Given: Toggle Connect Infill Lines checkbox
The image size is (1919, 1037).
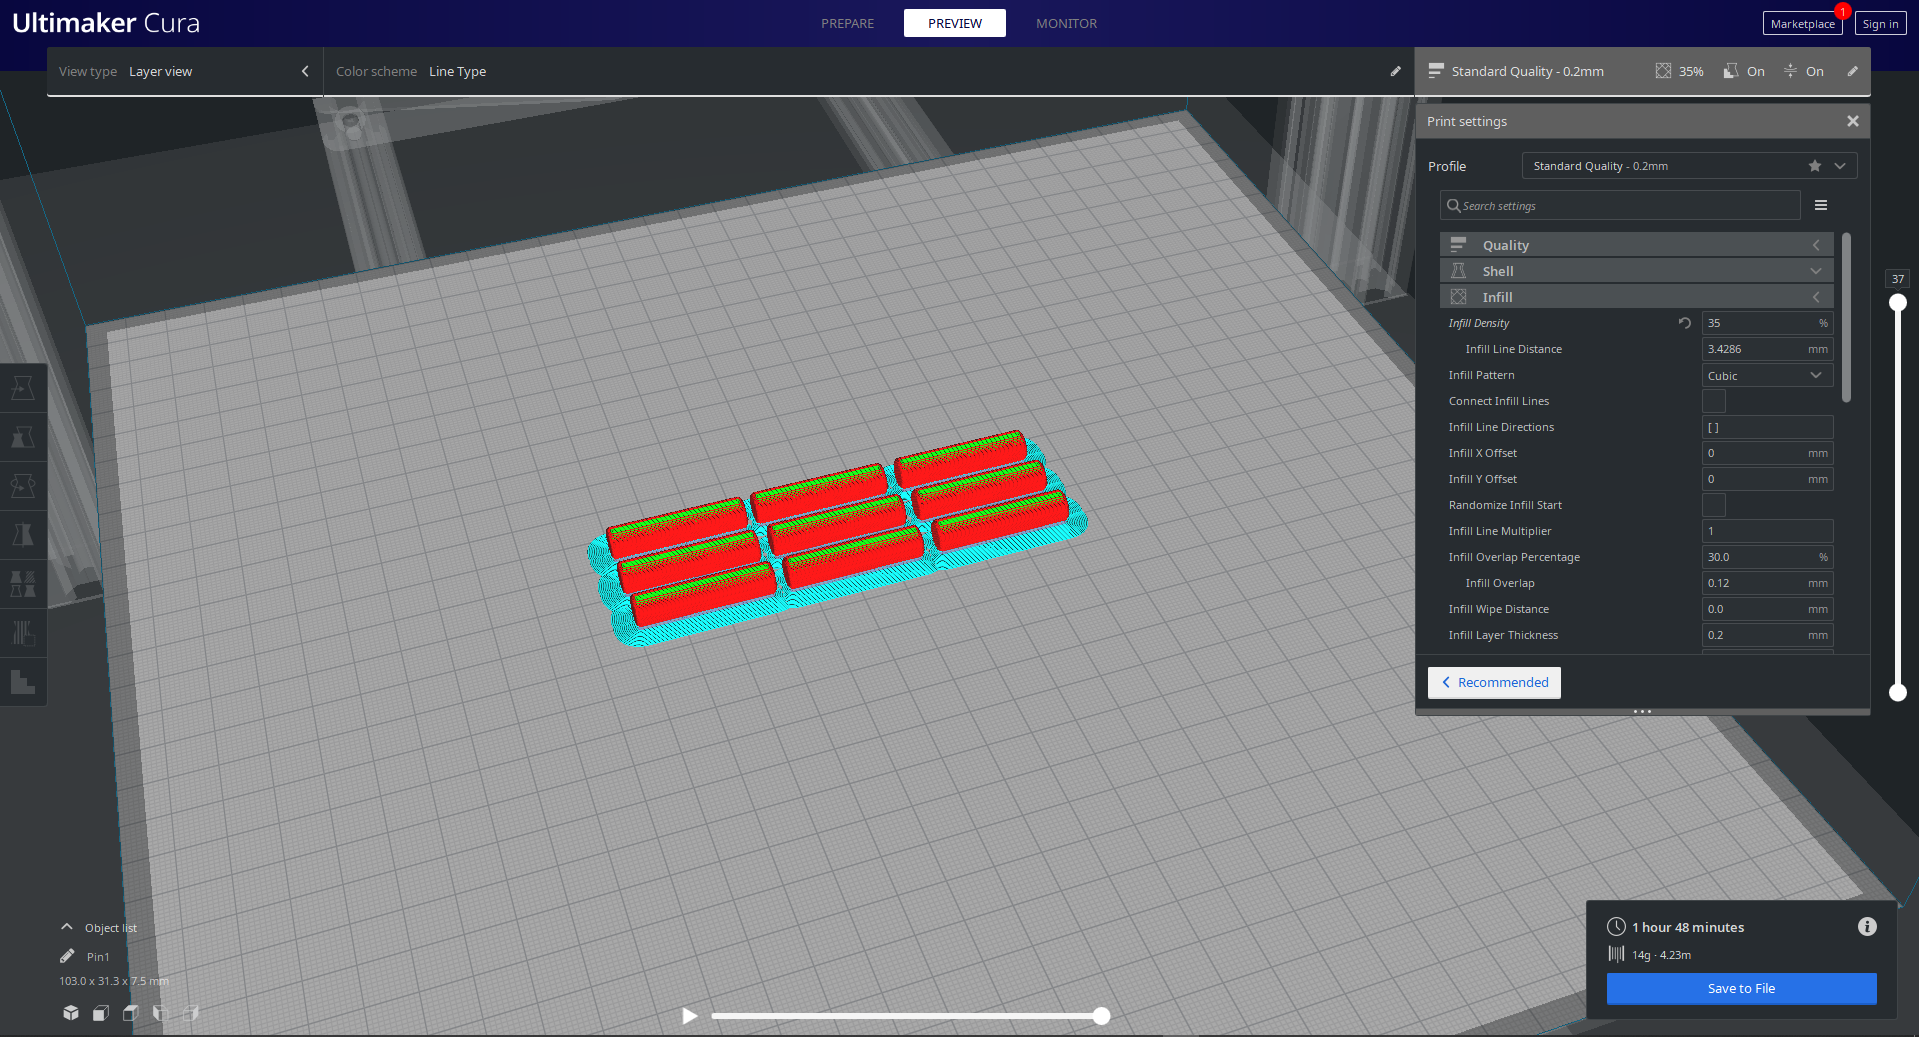Looking at the screenshot, I should (1714, 401).
